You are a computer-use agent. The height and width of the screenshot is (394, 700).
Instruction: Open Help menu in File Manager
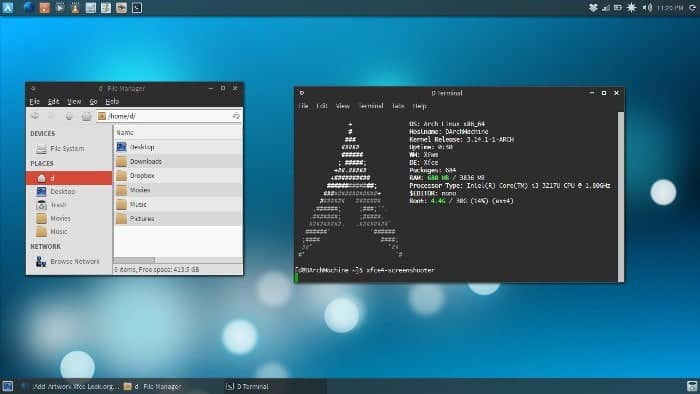pyautogui.click(x=112, y=102)
